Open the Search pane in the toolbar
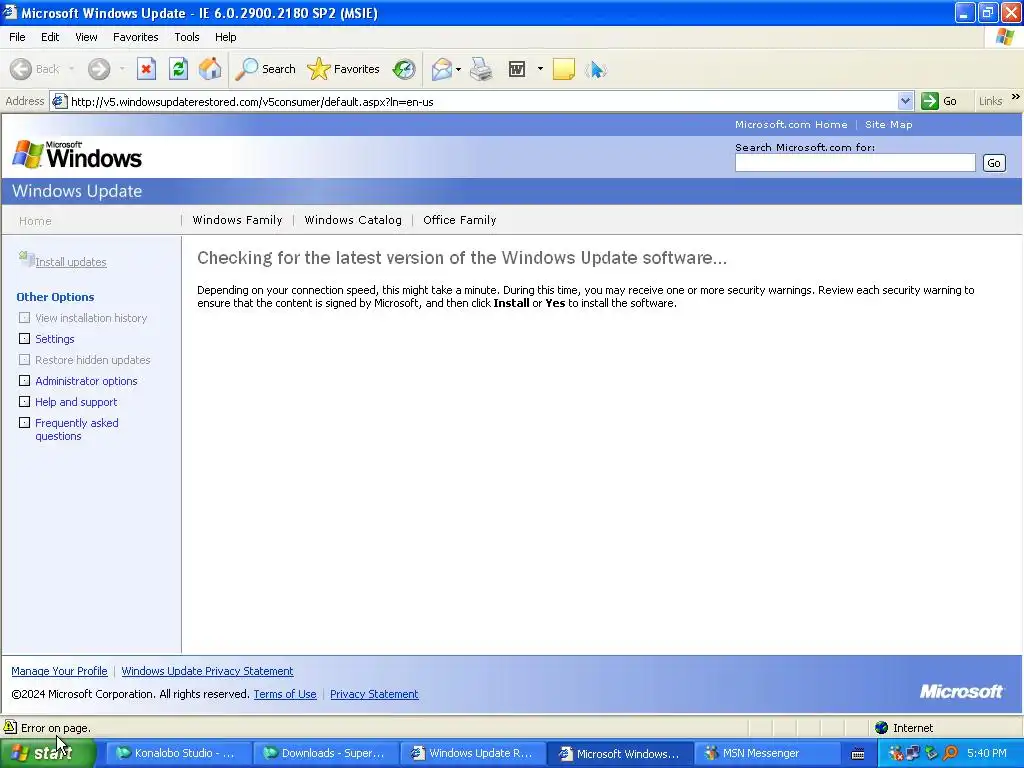1024x768 pixels. coord(266,69)
